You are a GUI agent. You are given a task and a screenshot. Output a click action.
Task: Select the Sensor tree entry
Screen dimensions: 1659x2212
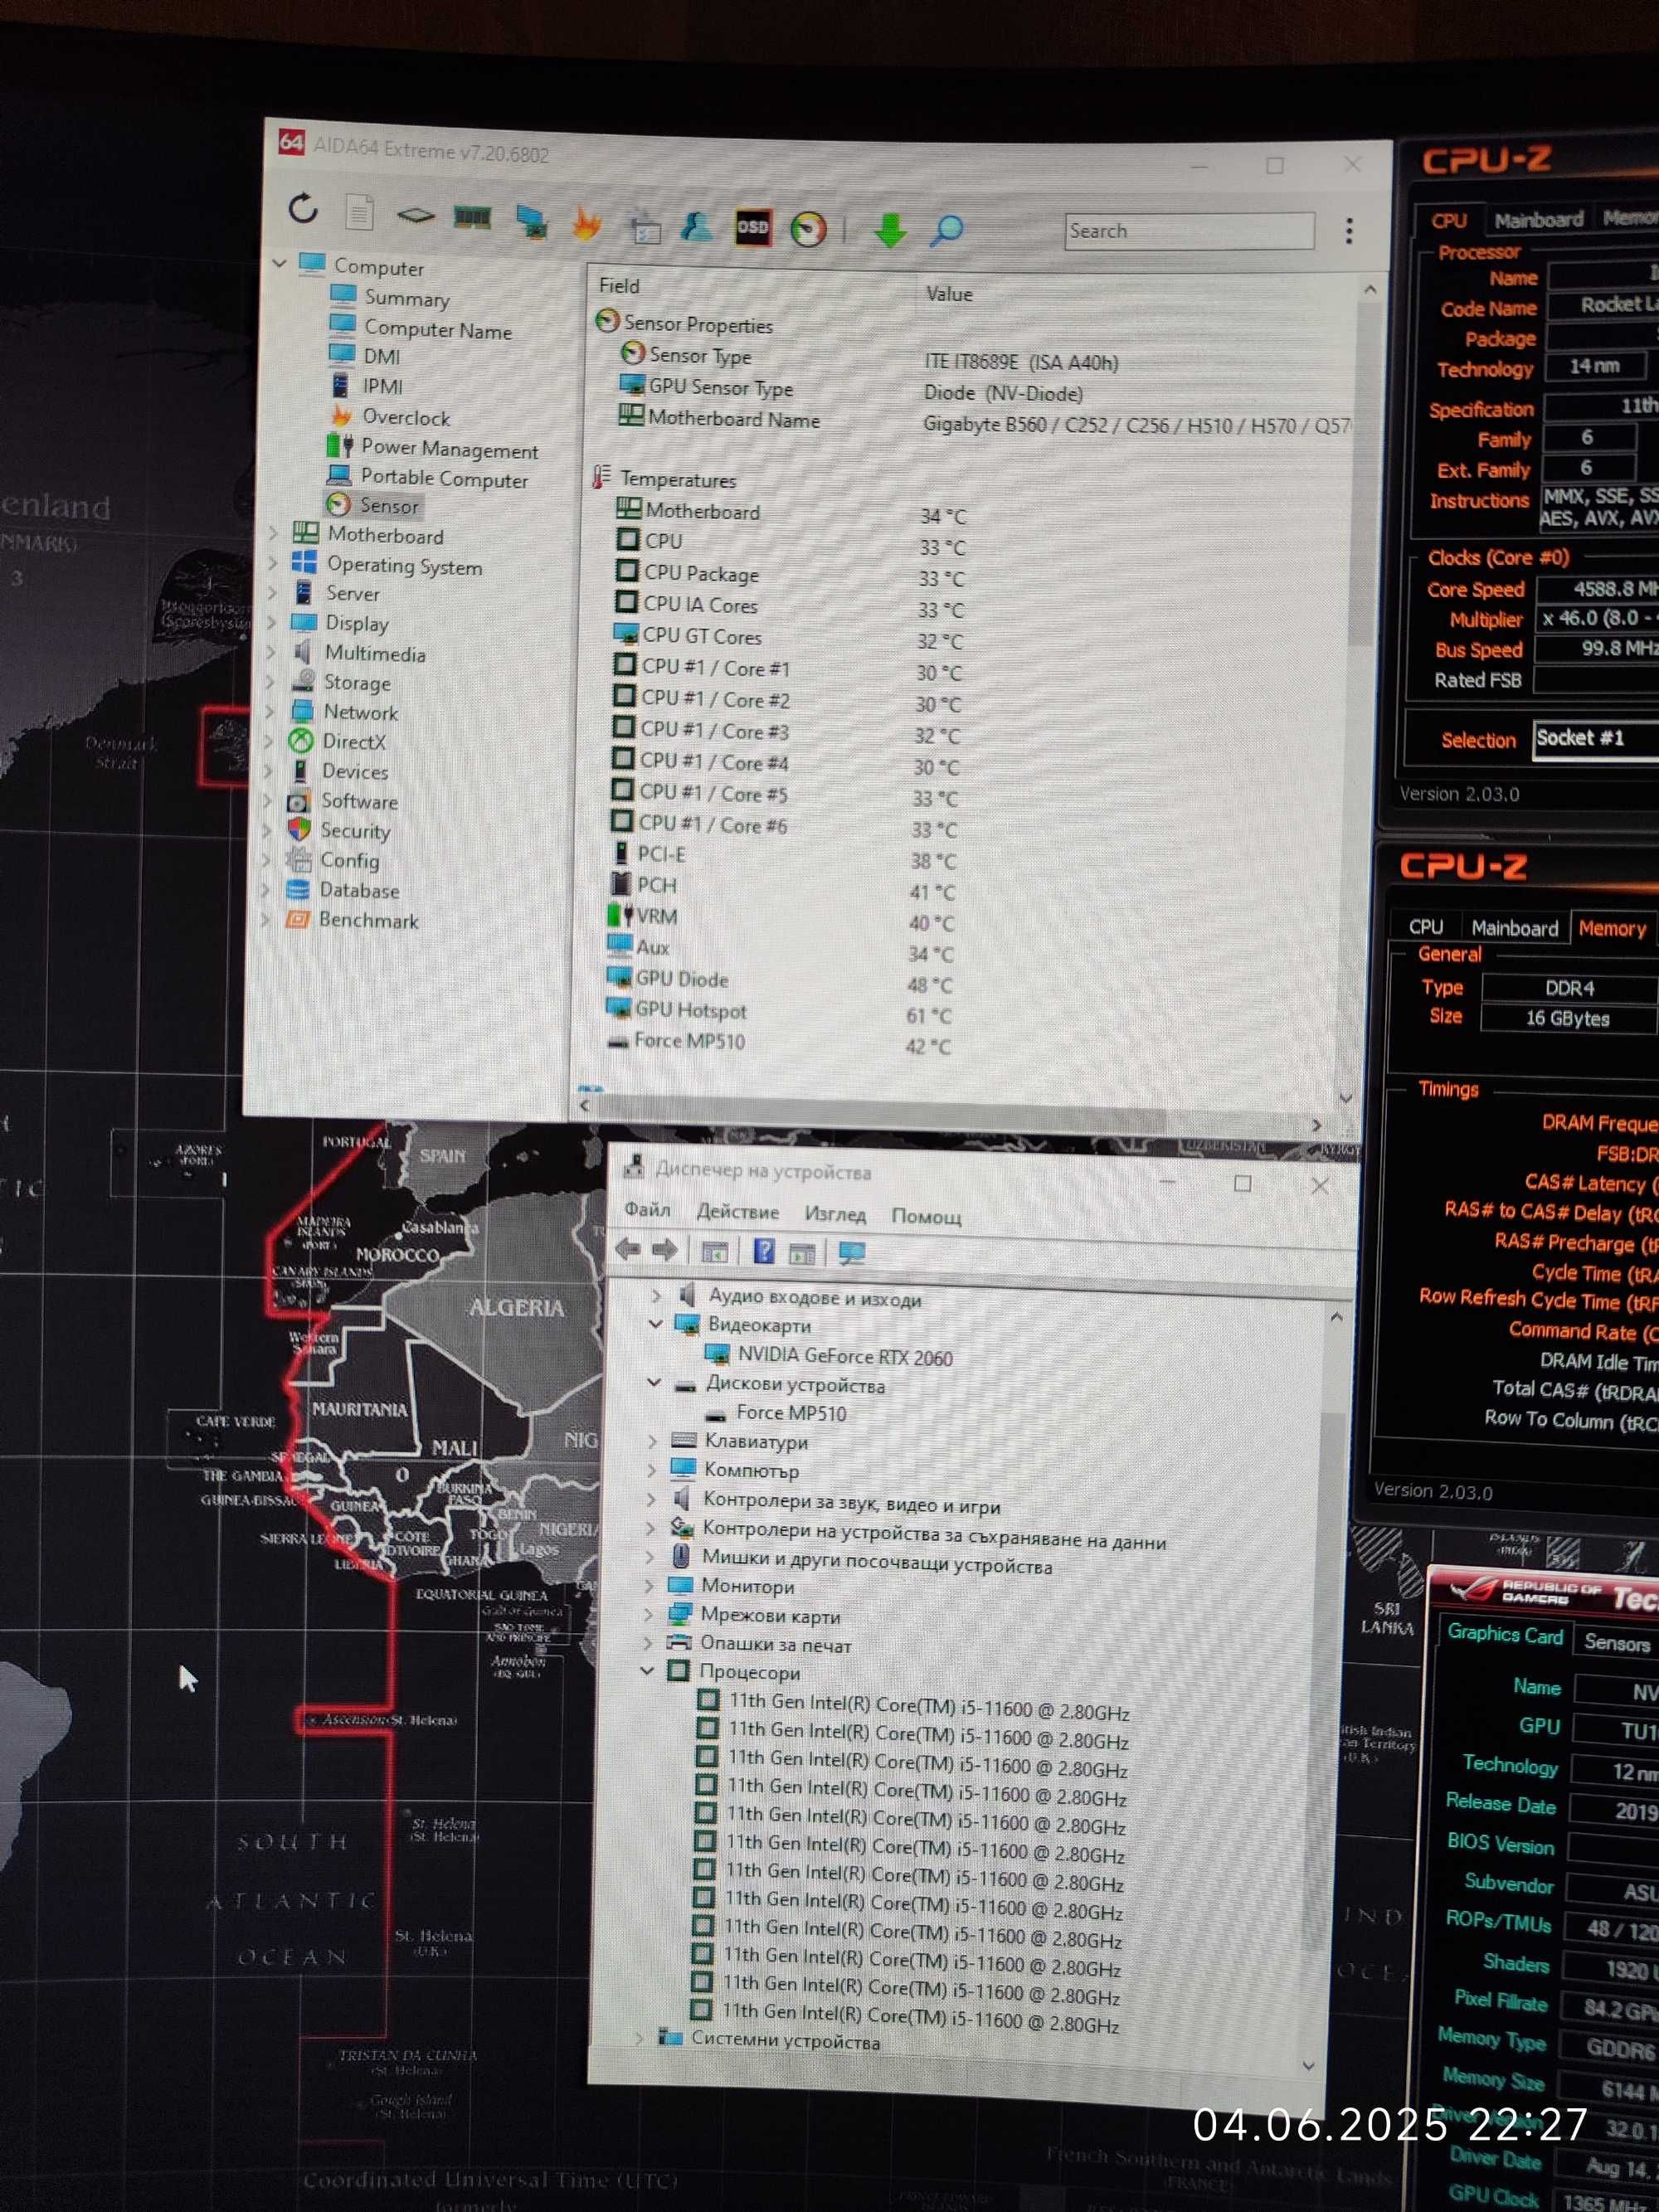(x=389, y=506)
